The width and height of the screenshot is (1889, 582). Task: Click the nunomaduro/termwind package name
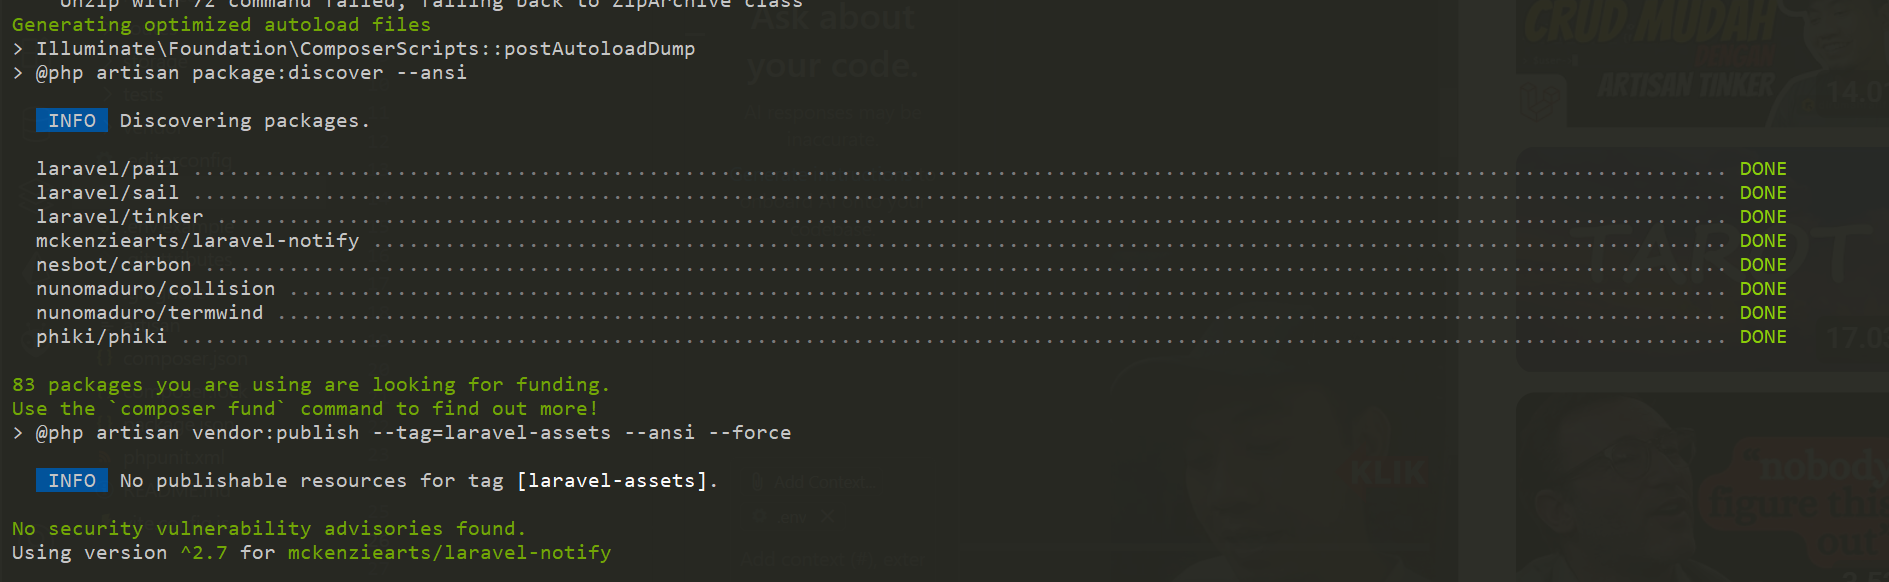[149, 313]
